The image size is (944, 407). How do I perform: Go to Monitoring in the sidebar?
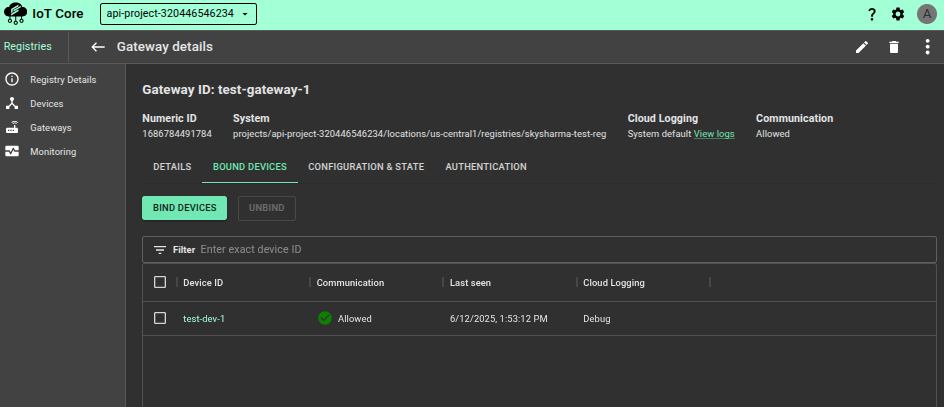point(53,152)
